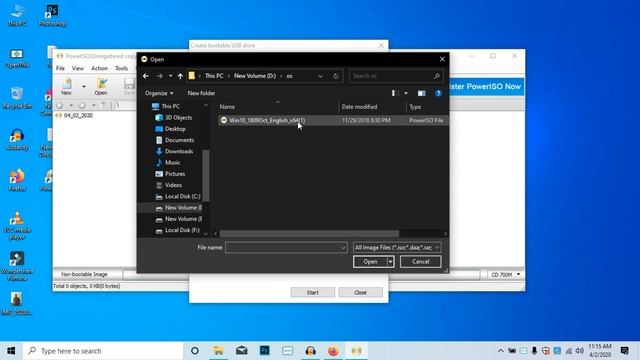Sort files by Date modified column
The image size is (640, 360).
coord(359,107)
